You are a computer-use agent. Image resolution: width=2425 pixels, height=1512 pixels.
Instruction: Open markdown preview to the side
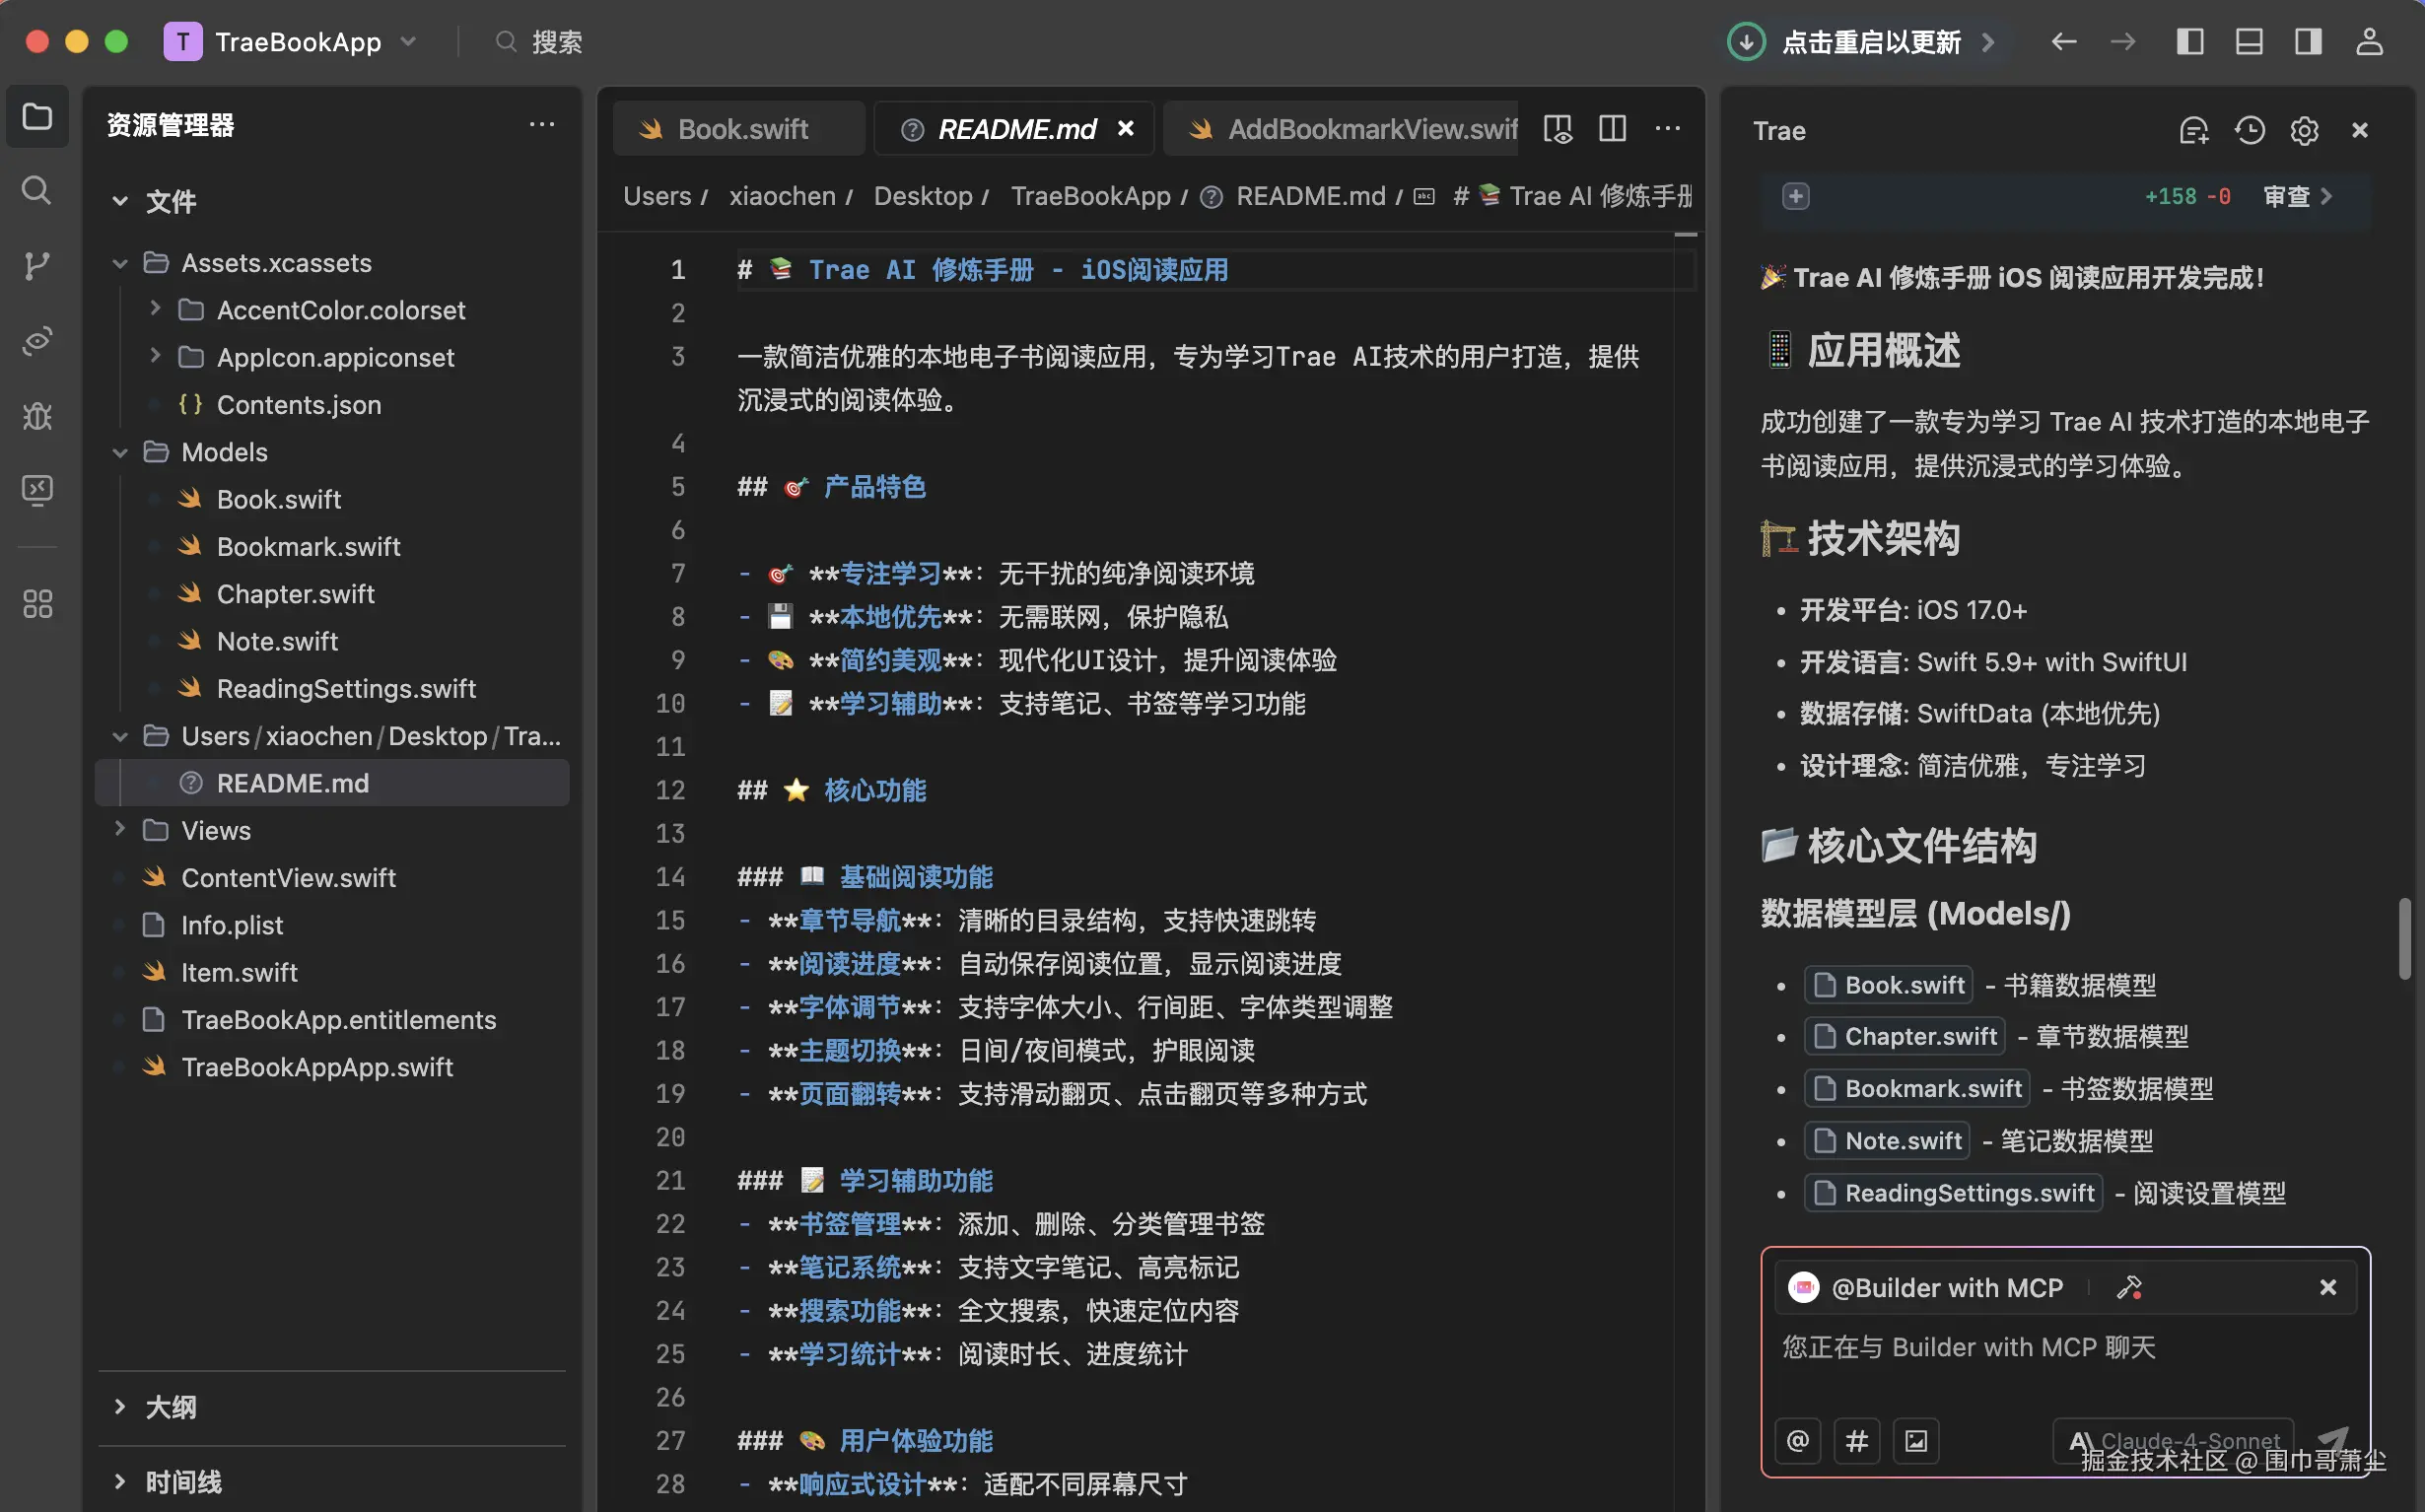point(1558,129)
